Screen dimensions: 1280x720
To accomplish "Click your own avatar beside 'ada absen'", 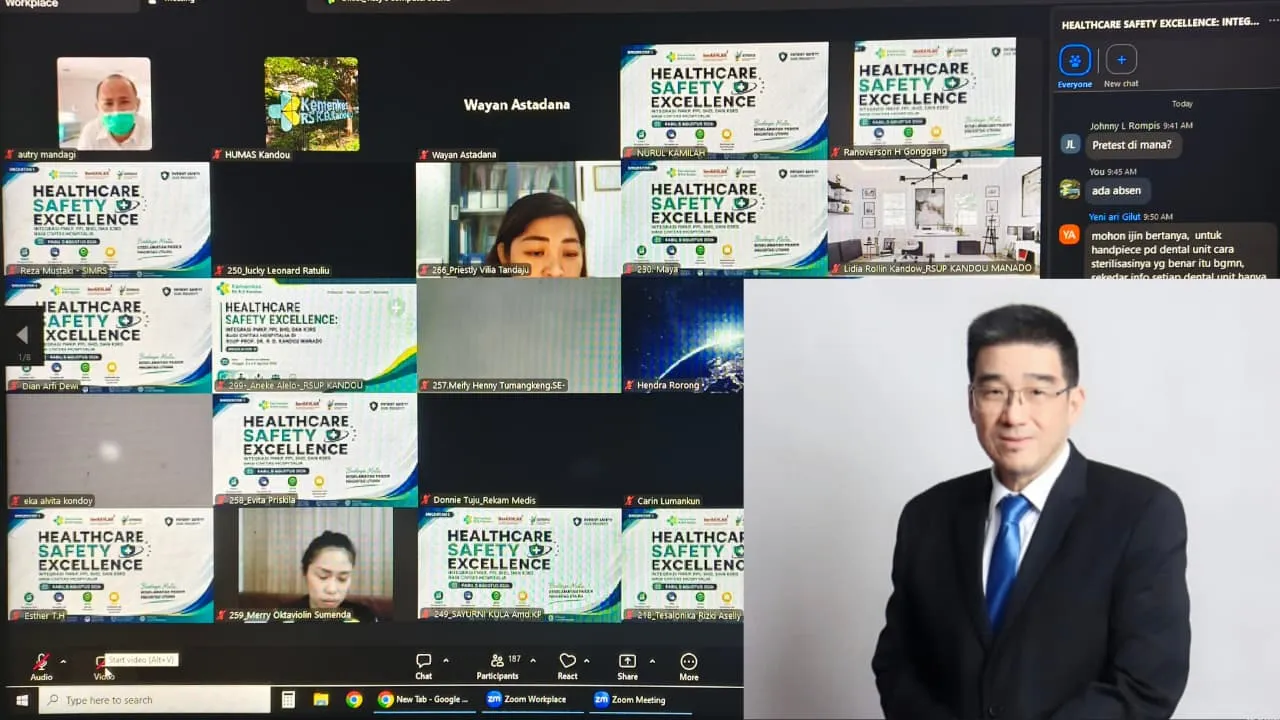I will 1070,189.
